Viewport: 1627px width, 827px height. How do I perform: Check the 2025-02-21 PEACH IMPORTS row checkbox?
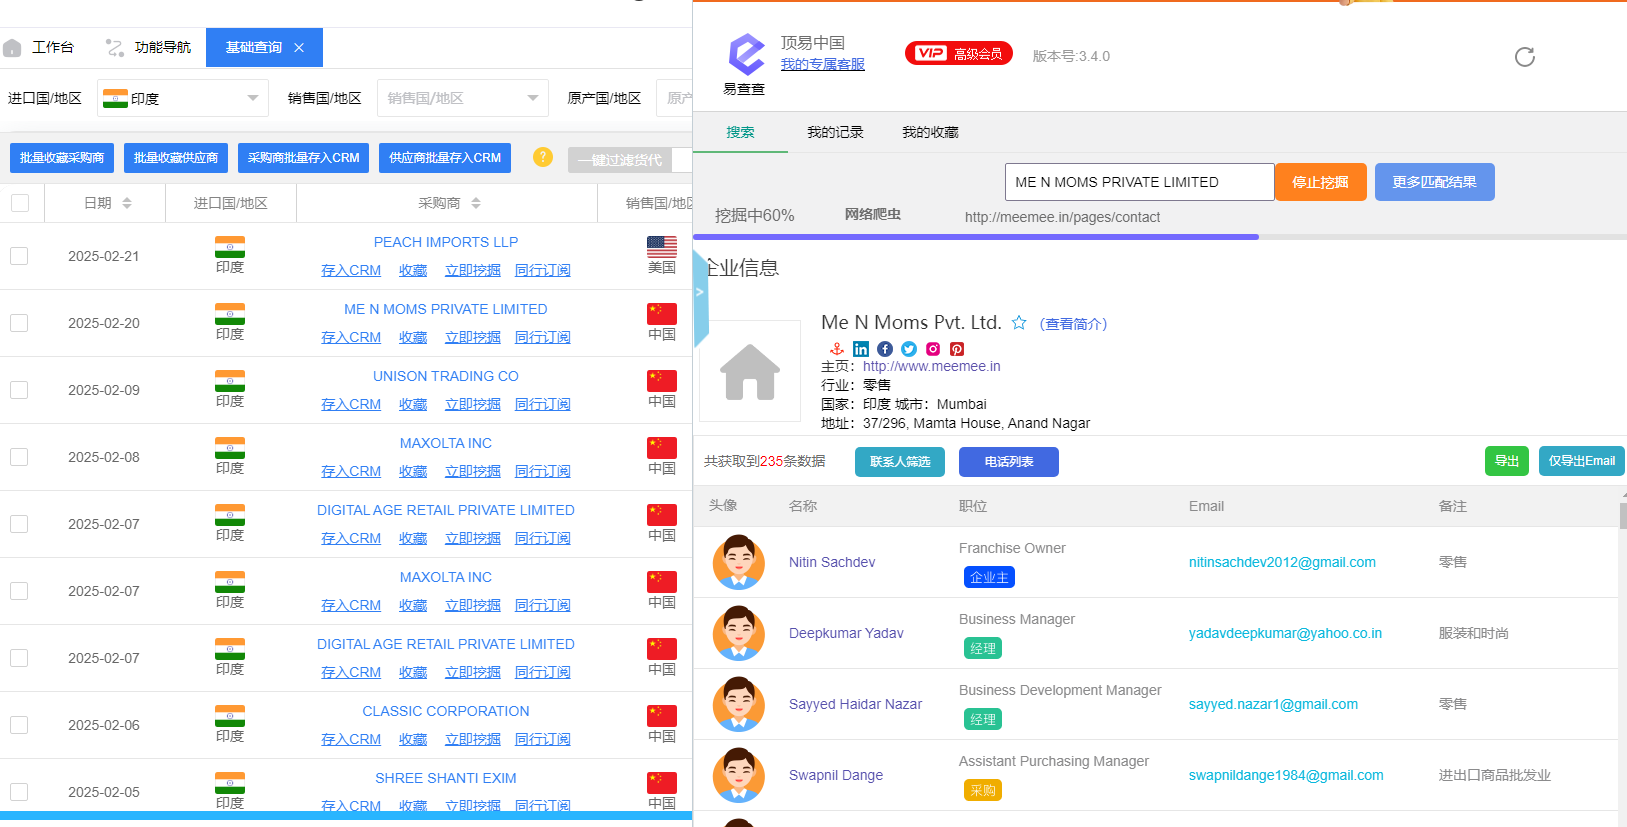[19, 256]
